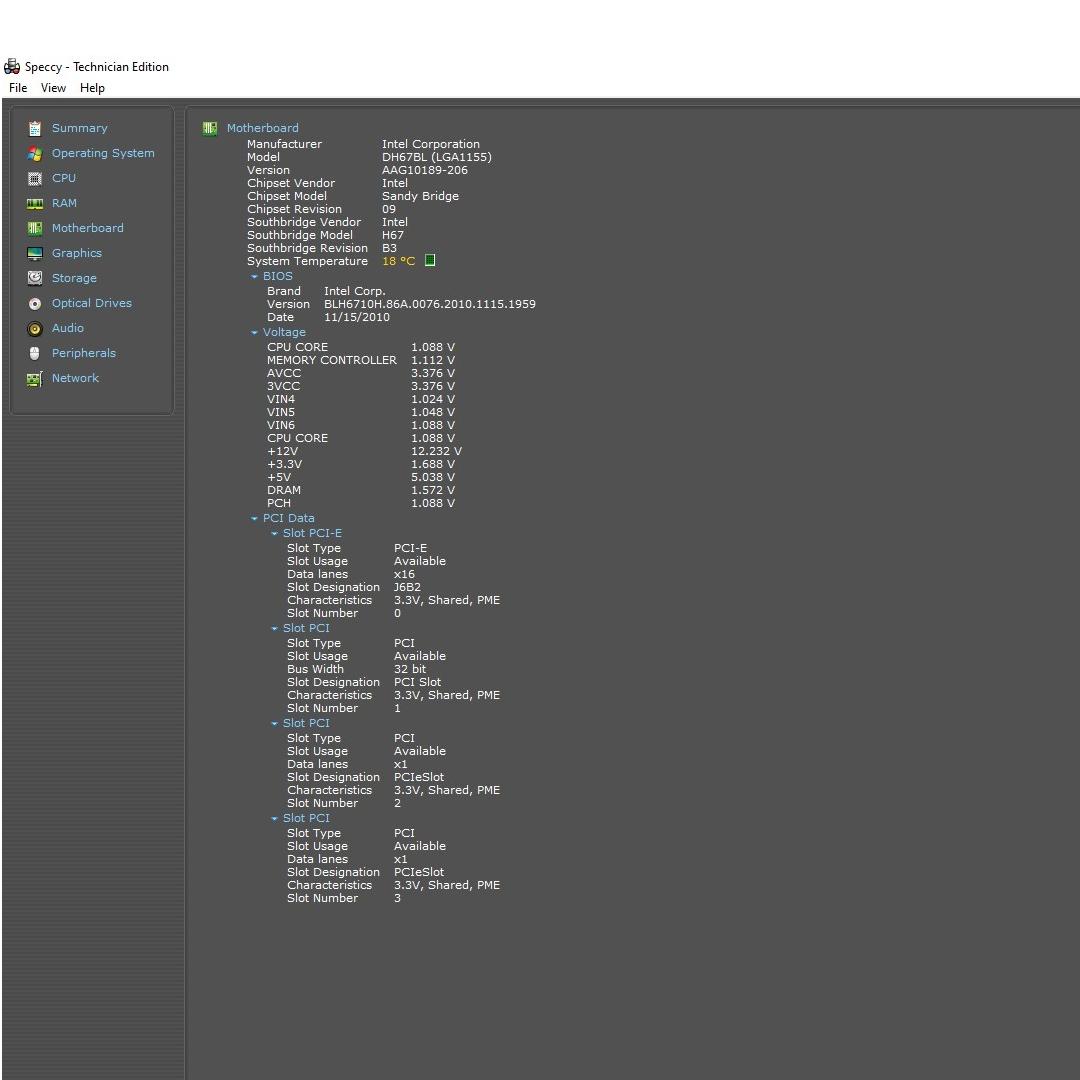Open the View menu
Image resolution: width=1080 pixels, height=1080 pixels.
click(x=53, y=88)
